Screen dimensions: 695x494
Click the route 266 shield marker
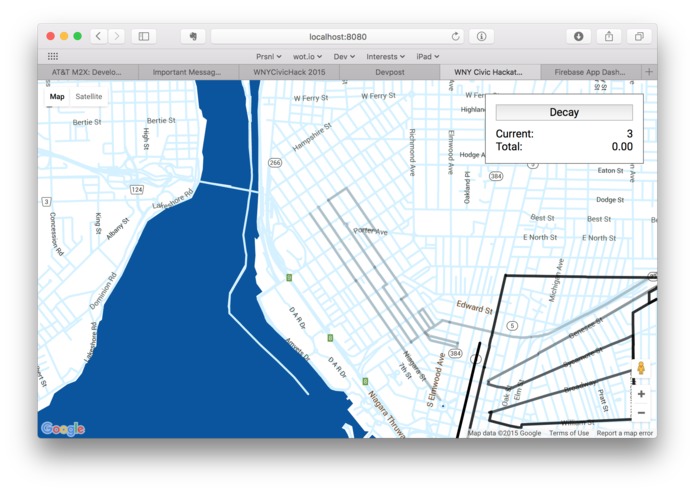[275, 163]
